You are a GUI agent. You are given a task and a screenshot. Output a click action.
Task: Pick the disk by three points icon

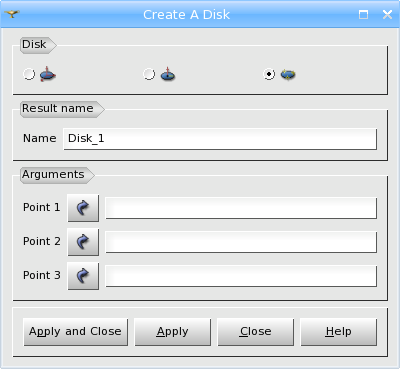pos(288,74)
